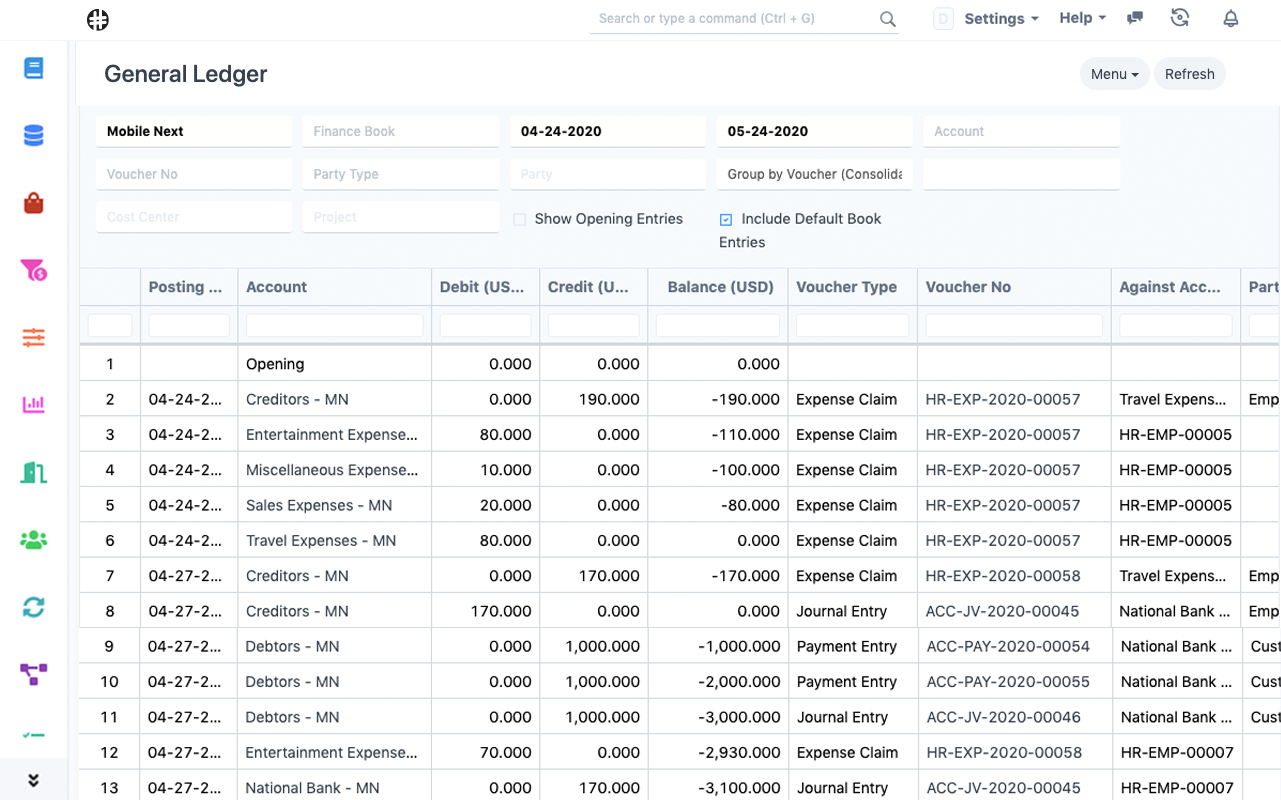Click the magnifier icon in search bar
1281x800 pixels.
pyautogui.click(x=887, y=19)
